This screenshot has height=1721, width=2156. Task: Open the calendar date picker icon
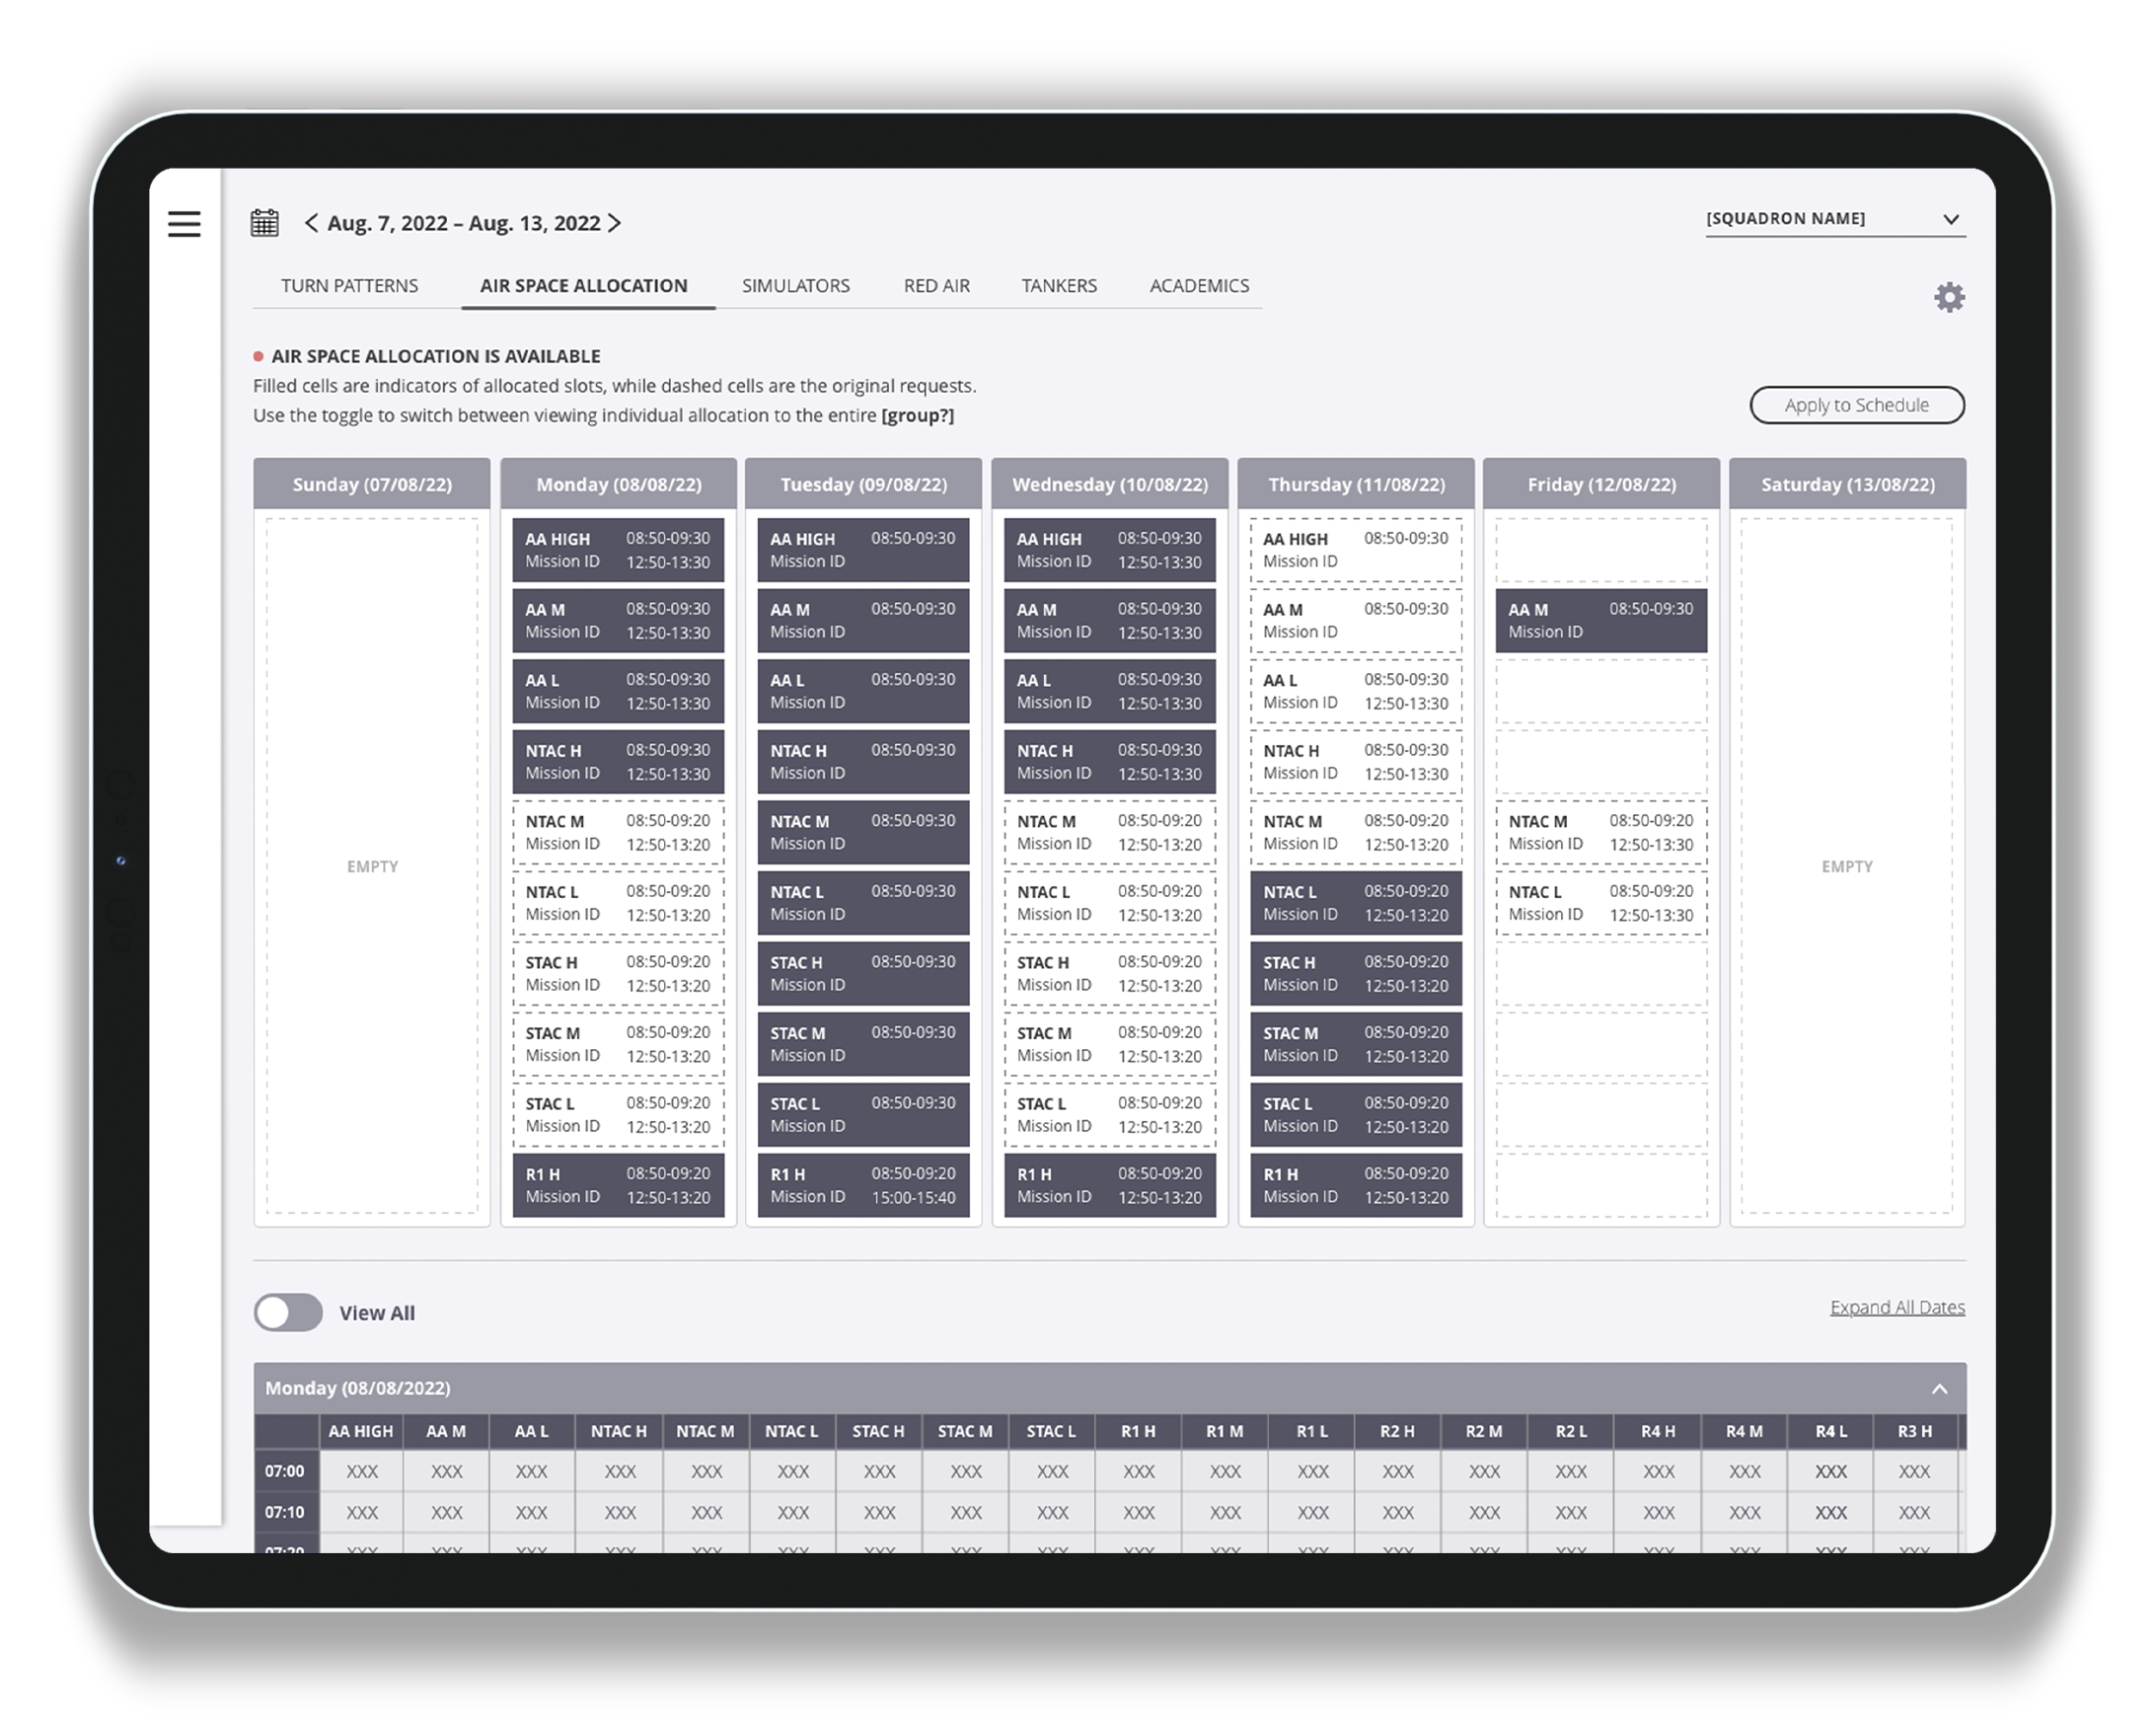pos(265,223)
